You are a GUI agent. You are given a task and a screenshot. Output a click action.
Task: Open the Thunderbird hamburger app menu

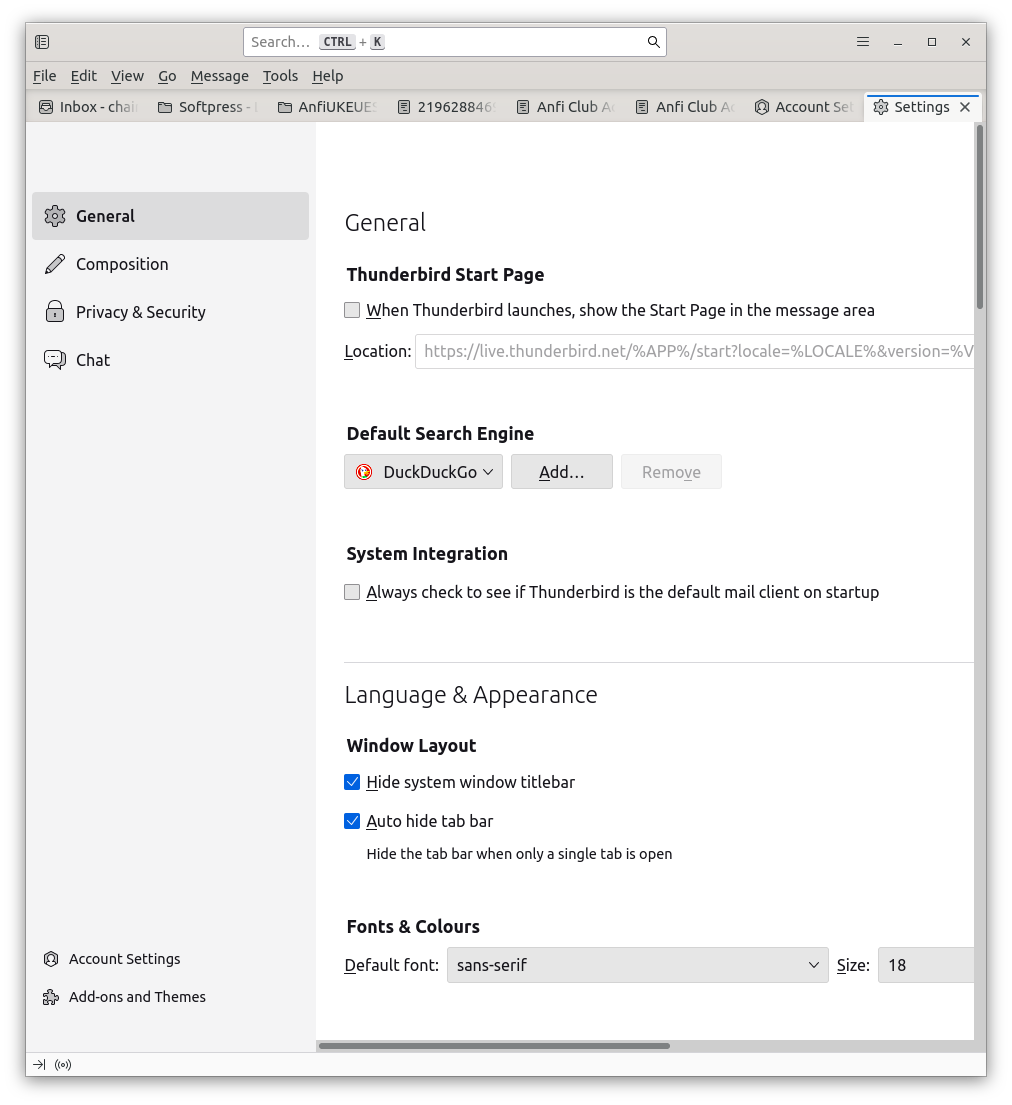863,42
